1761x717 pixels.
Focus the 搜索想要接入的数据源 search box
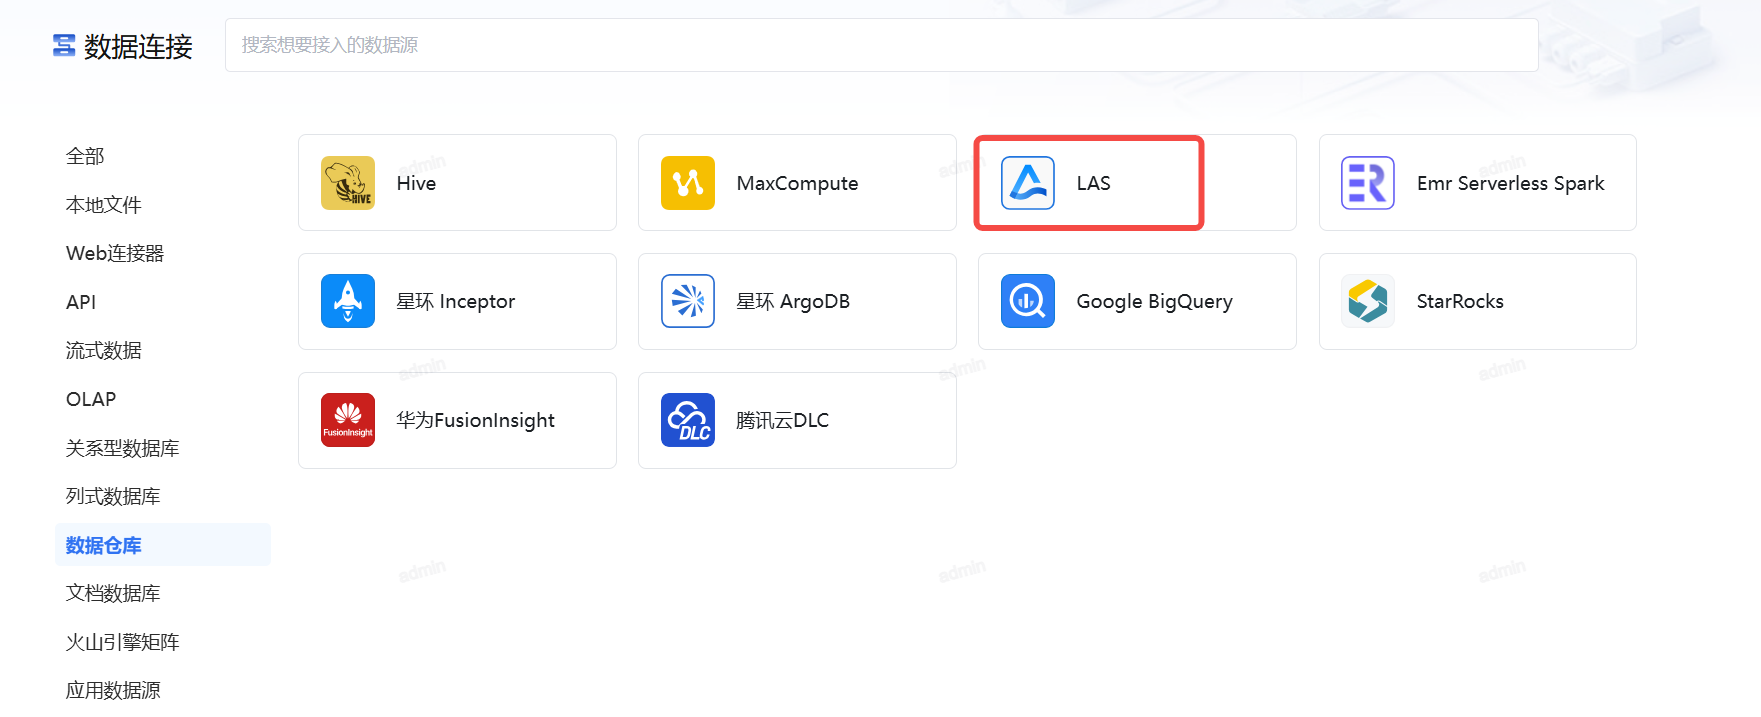point(881,45)
